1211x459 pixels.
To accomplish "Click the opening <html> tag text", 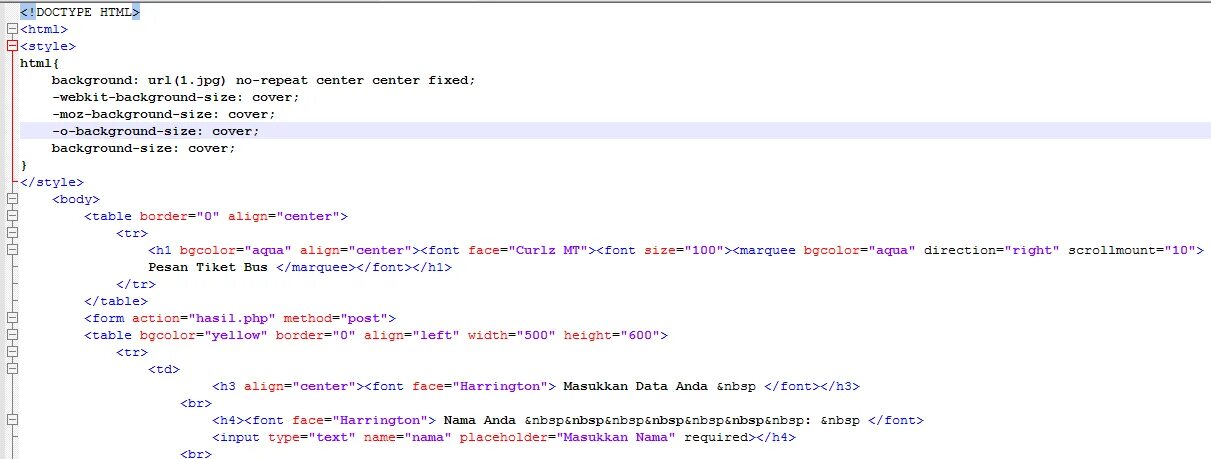I will click(x=44, y=29).
